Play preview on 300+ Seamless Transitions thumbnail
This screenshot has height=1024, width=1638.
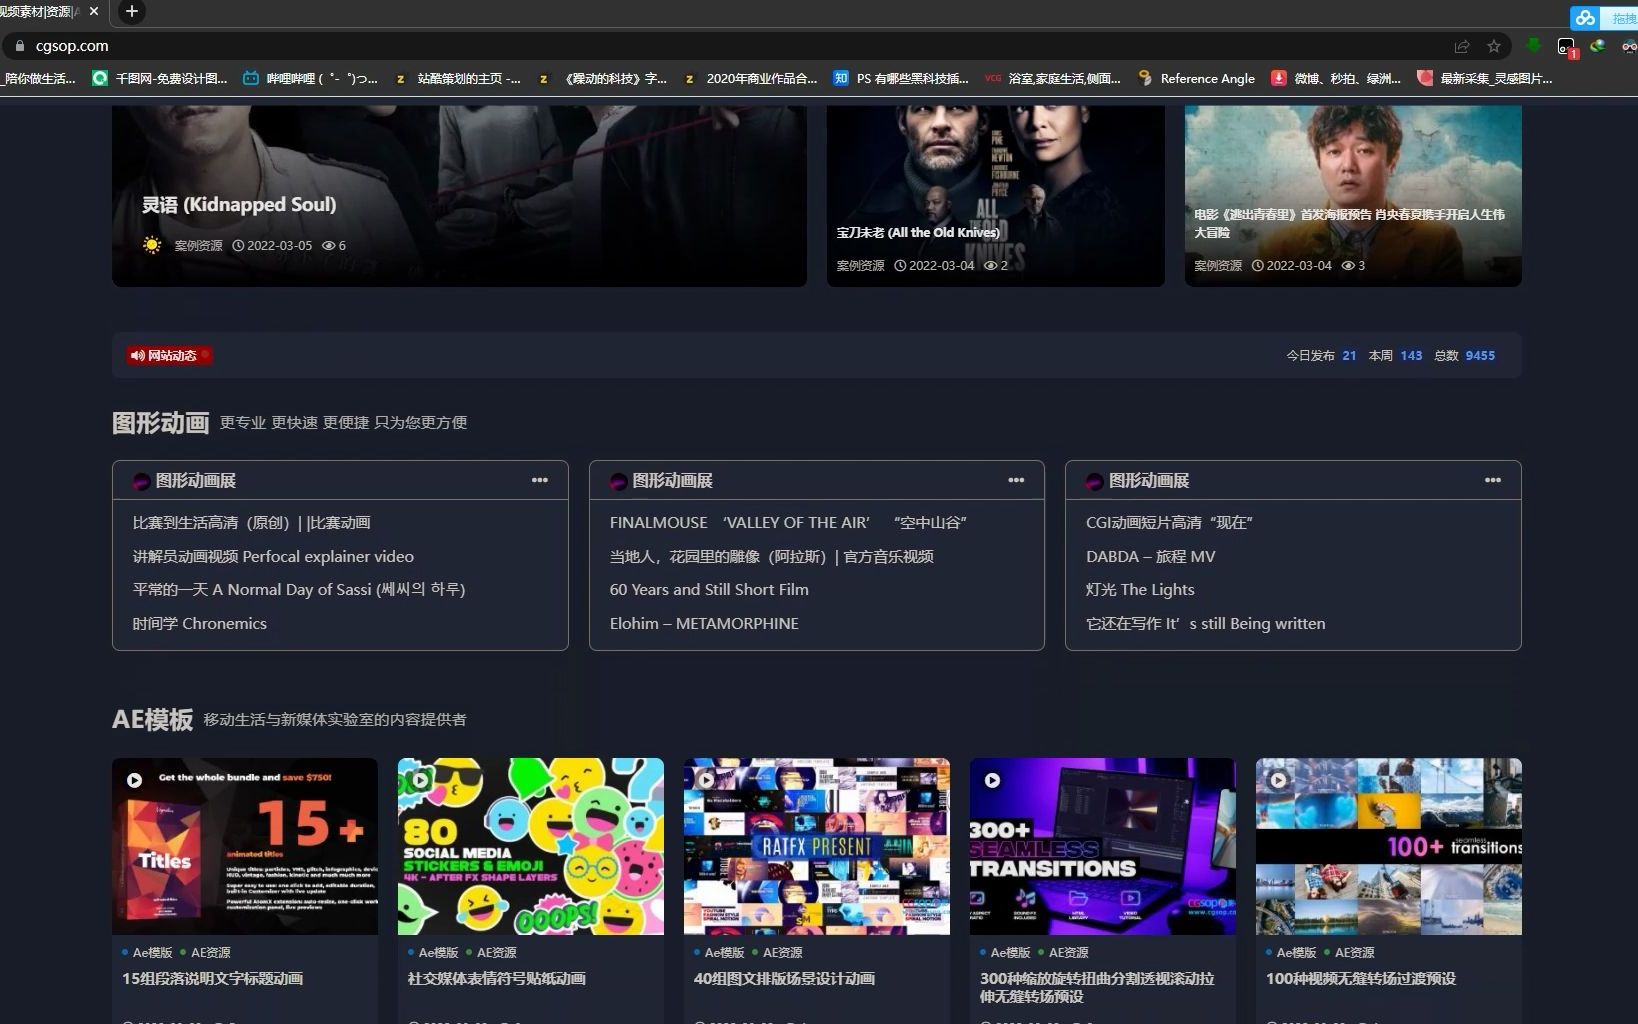click(992, 780)
